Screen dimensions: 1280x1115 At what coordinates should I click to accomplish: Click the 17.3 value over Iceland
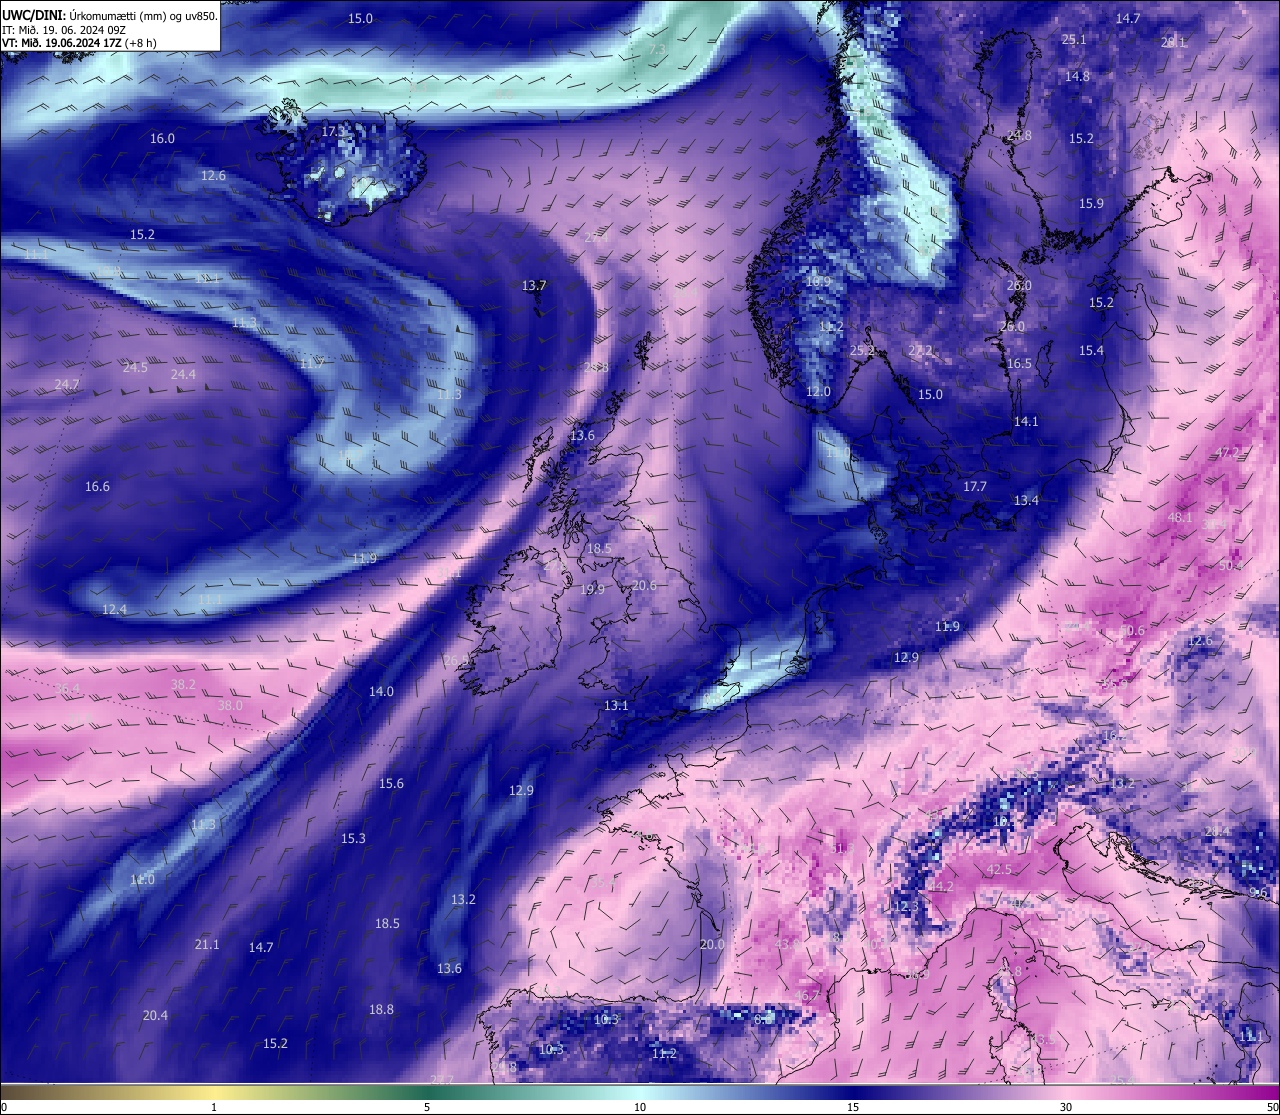point(334,131)
